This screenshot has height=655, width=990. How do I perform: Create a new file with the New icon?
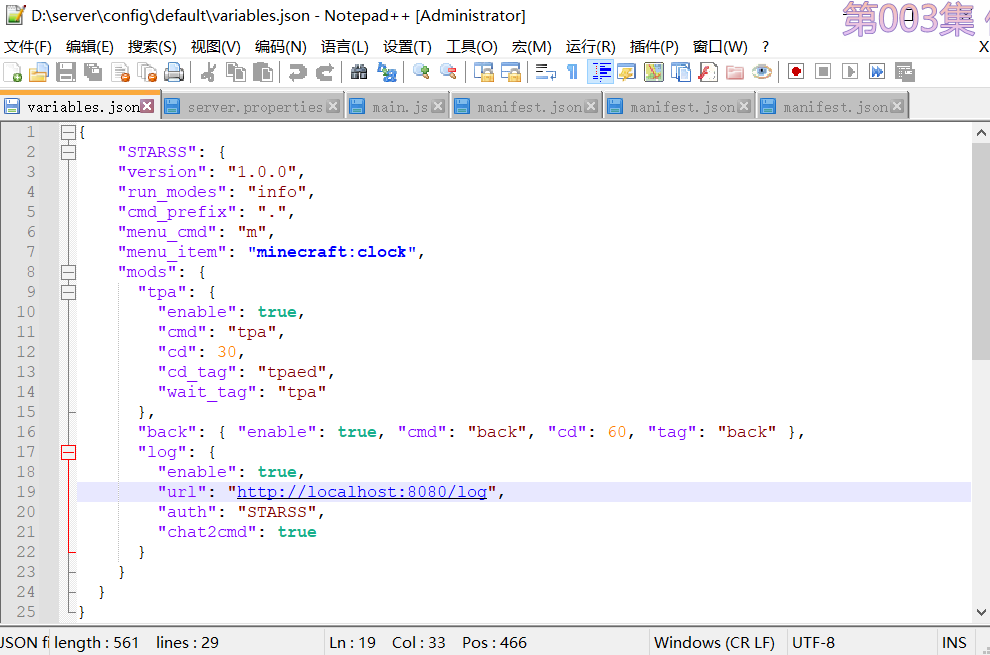pyautogui.click(x=13, y=73)
